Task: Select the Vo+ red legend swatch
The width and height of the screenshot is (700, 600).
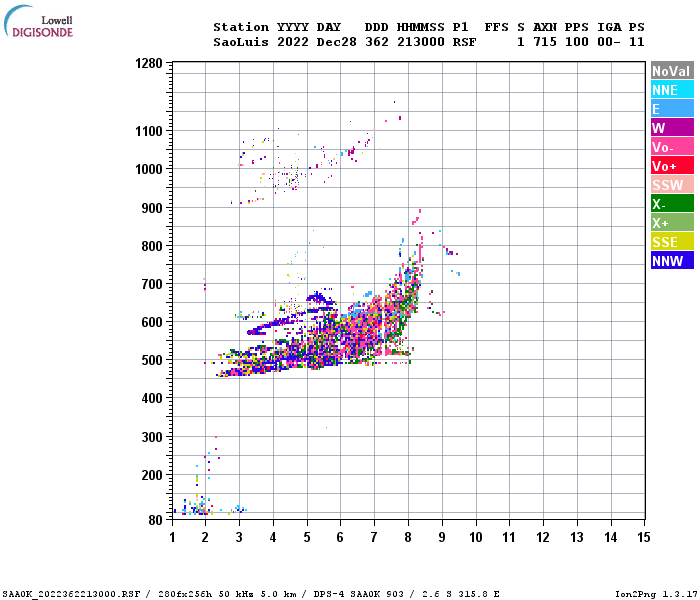Action: click(x=672, y=166)
